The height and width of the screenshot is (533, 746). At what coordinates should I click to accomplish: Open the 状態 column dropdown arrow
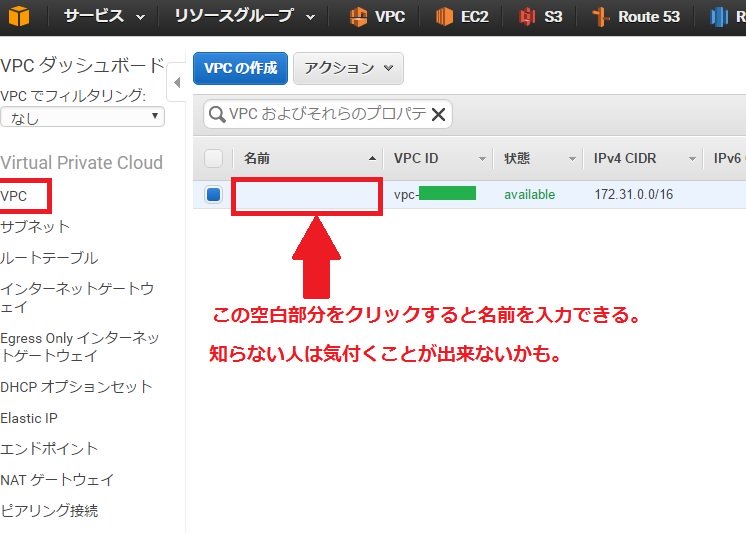572,158
